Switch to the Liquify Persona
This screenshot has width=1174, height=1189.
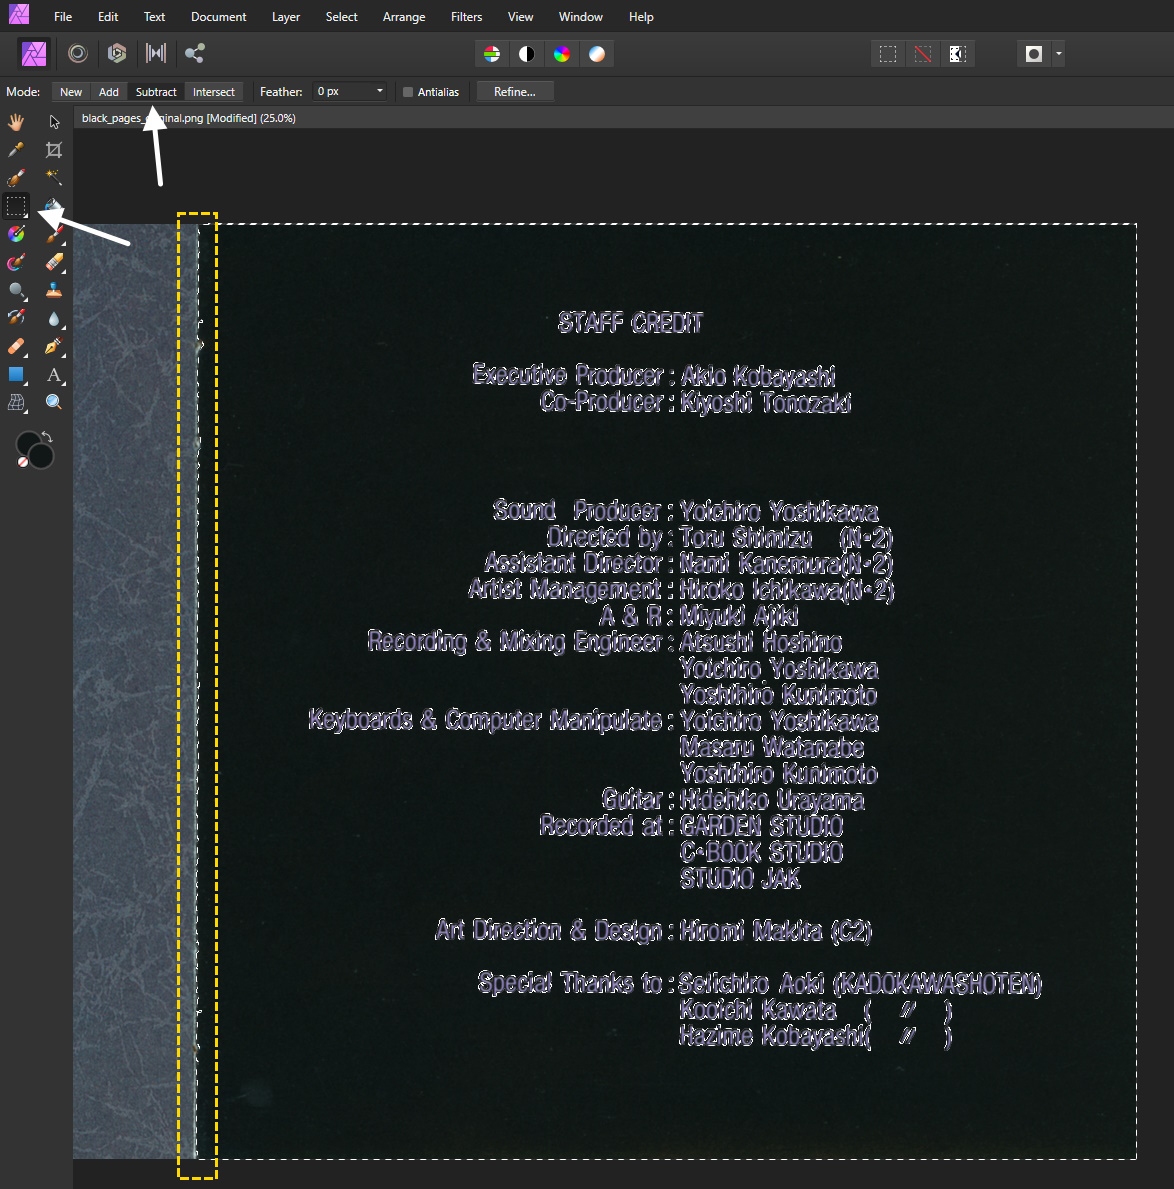coord(78,54)
